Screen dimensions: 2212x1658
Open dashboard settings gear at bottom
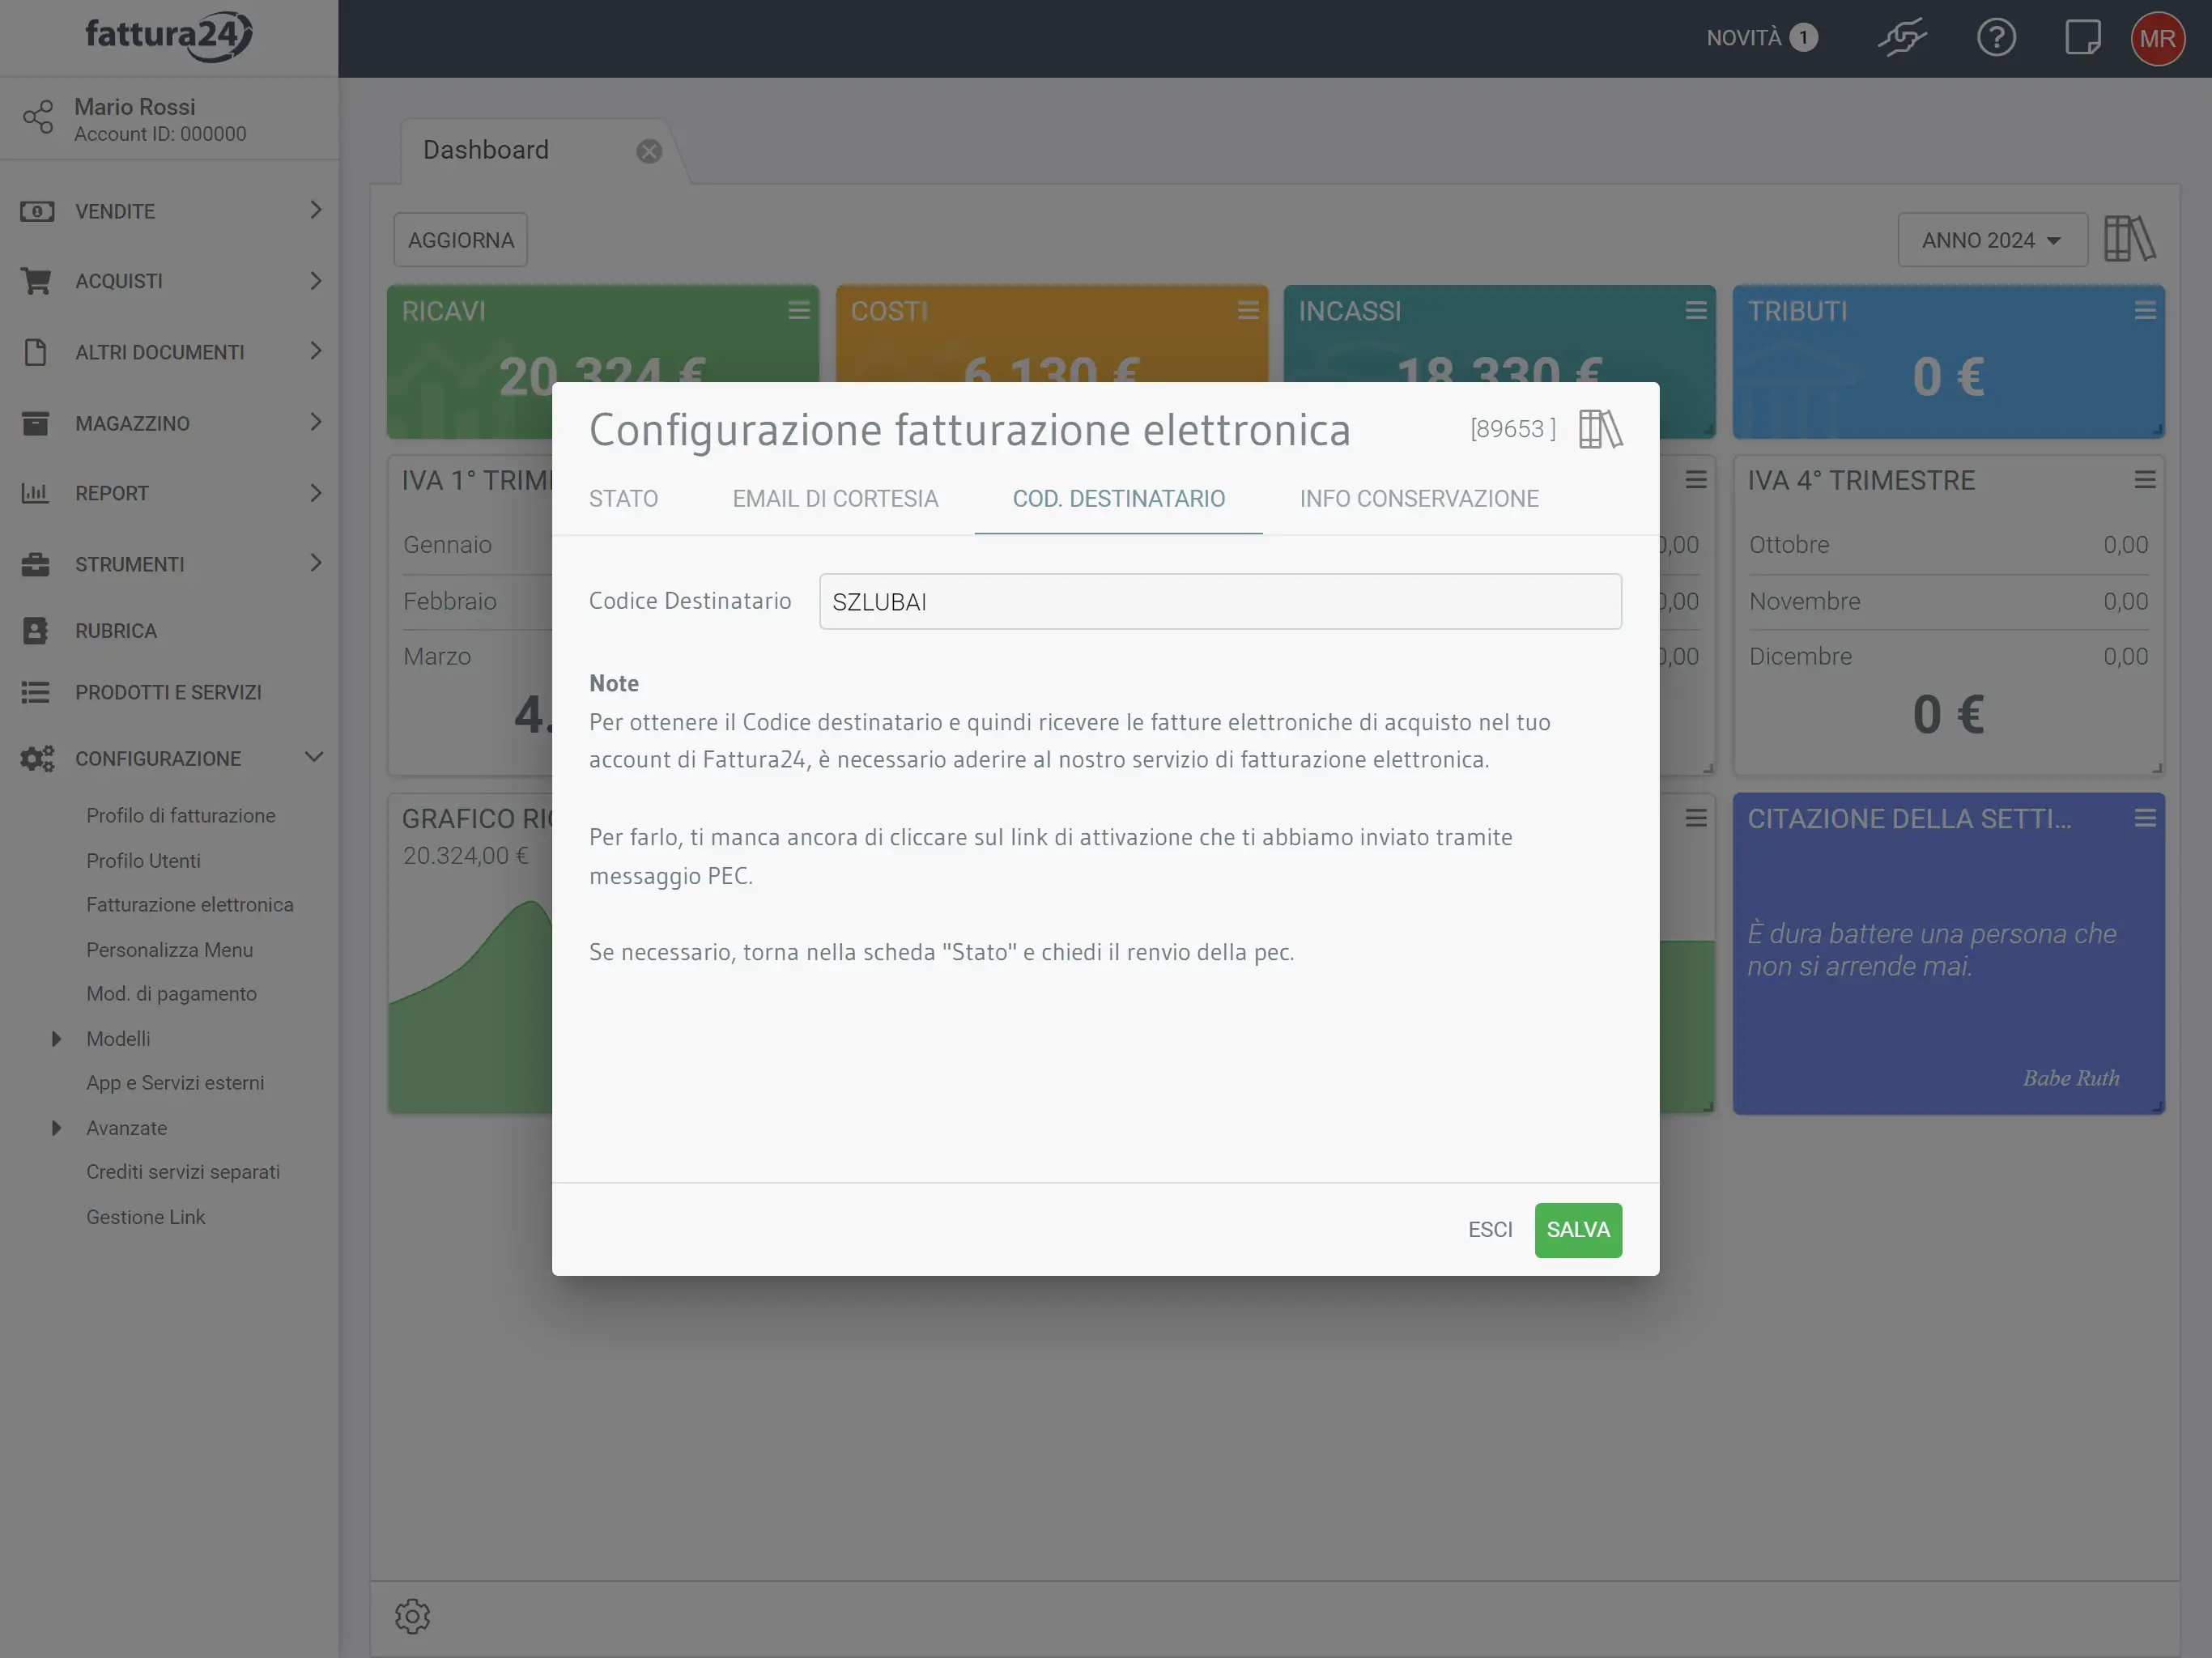coord(412,1616)
